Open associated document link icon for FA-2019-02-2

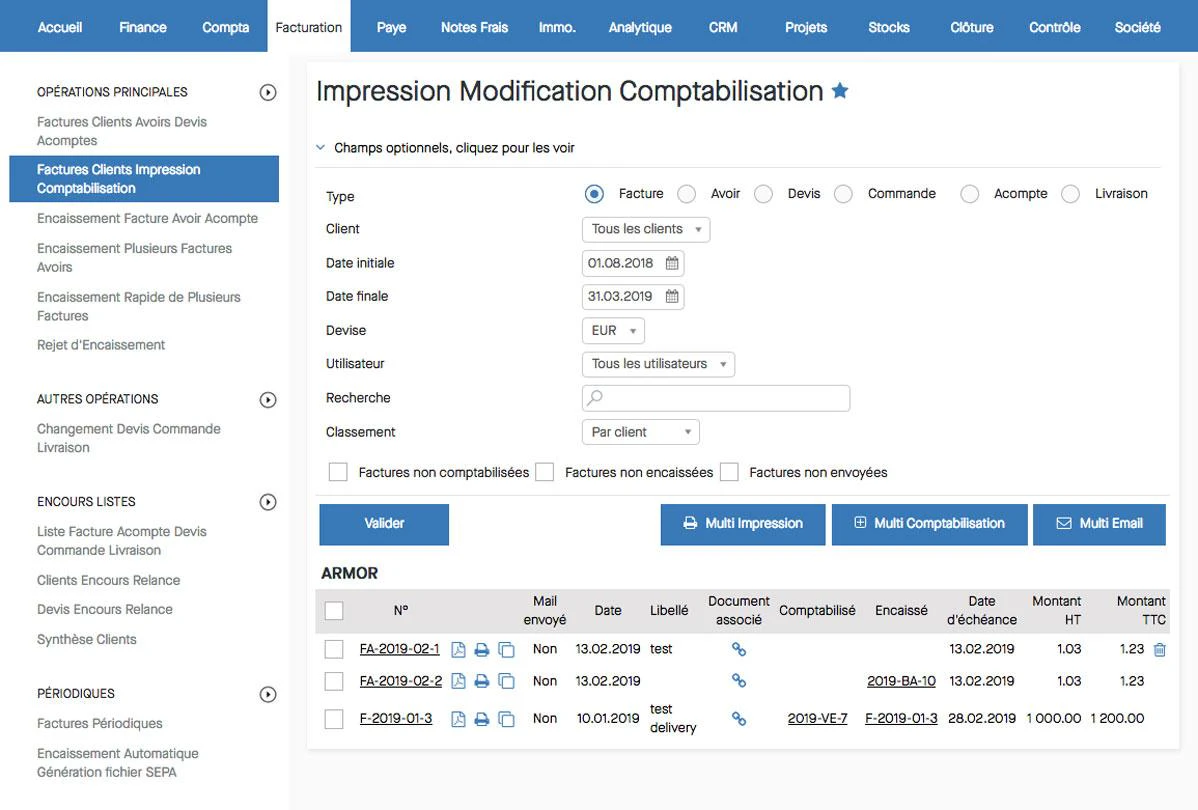[x=738, y=680]
